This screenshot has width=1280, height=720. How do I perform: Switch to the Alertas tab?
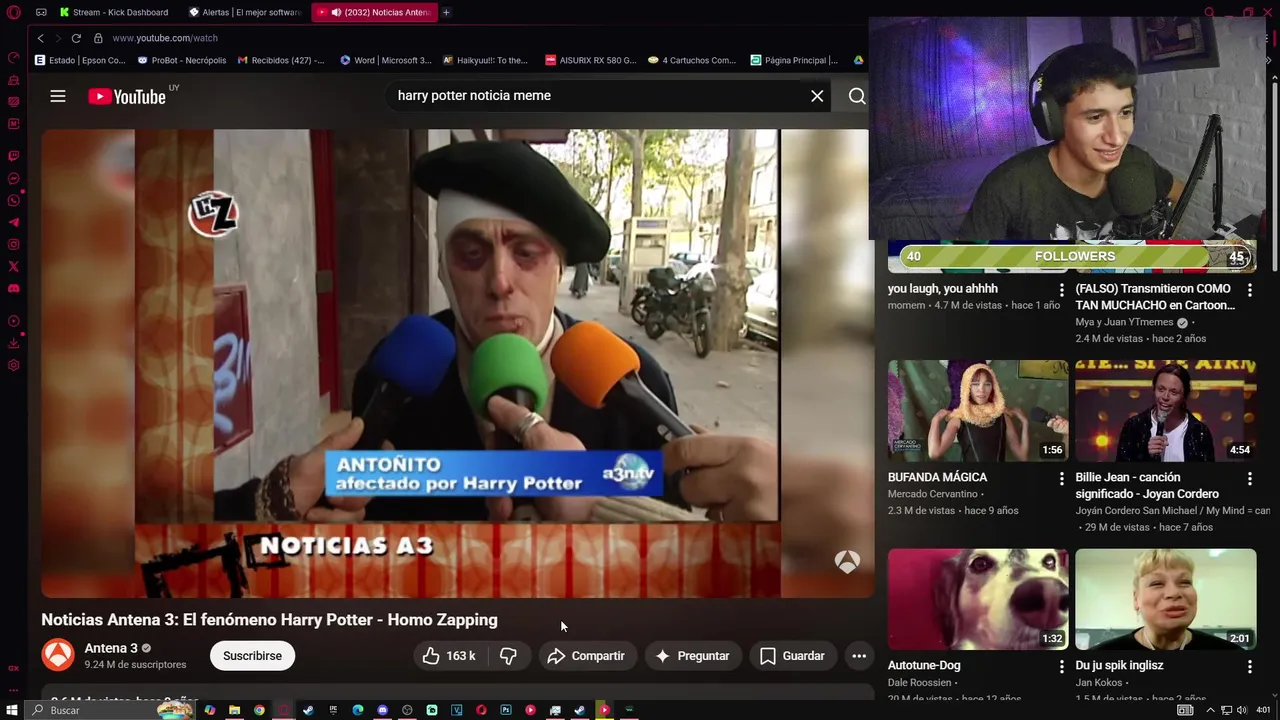click(x=246, y=12)
